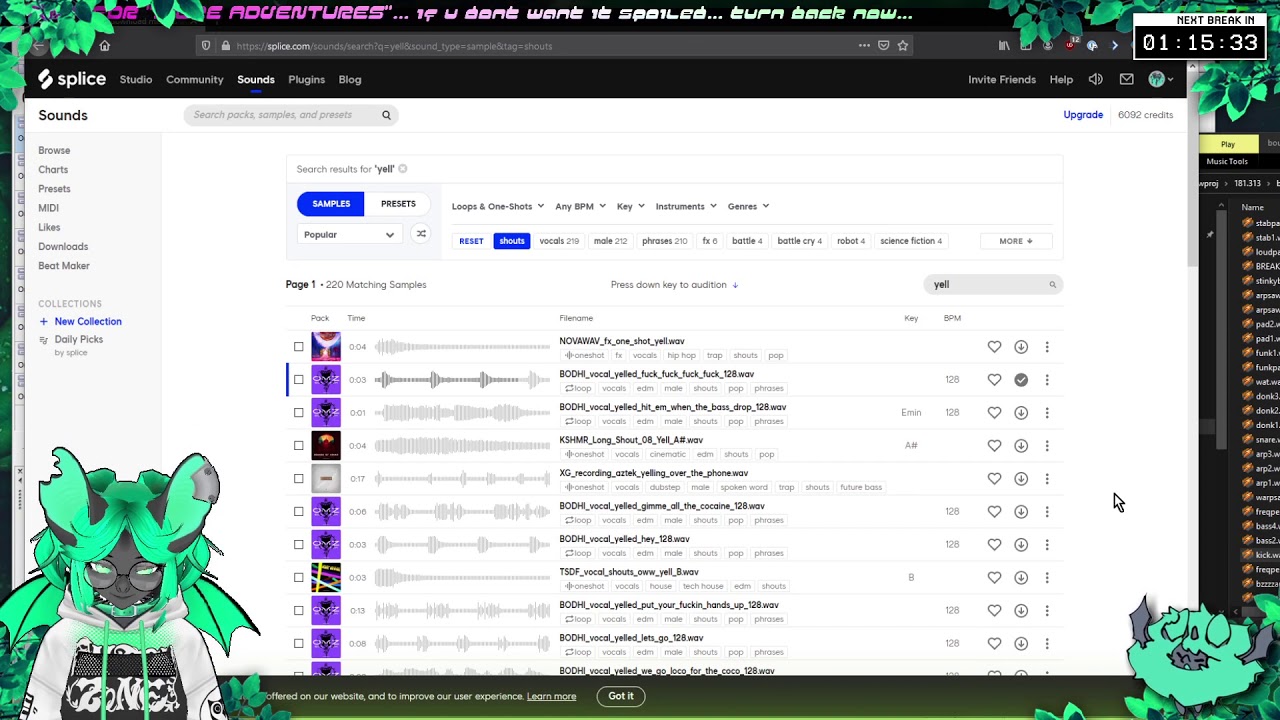Open more options for BODHI_vocal_yelled_put_your_fuckin_hands_up
This screenshot has width=1280, height=720.
1047,610
